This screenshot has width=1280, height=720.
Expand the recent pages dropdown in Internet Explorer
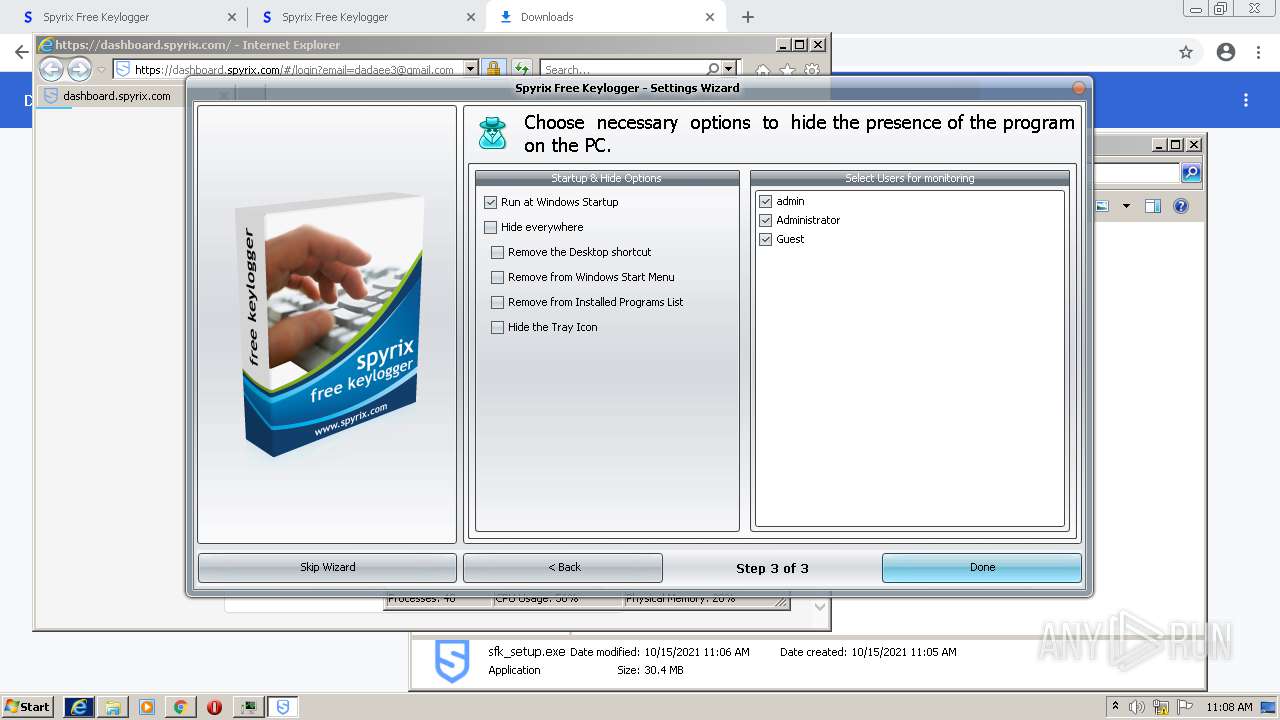point(101,70)
